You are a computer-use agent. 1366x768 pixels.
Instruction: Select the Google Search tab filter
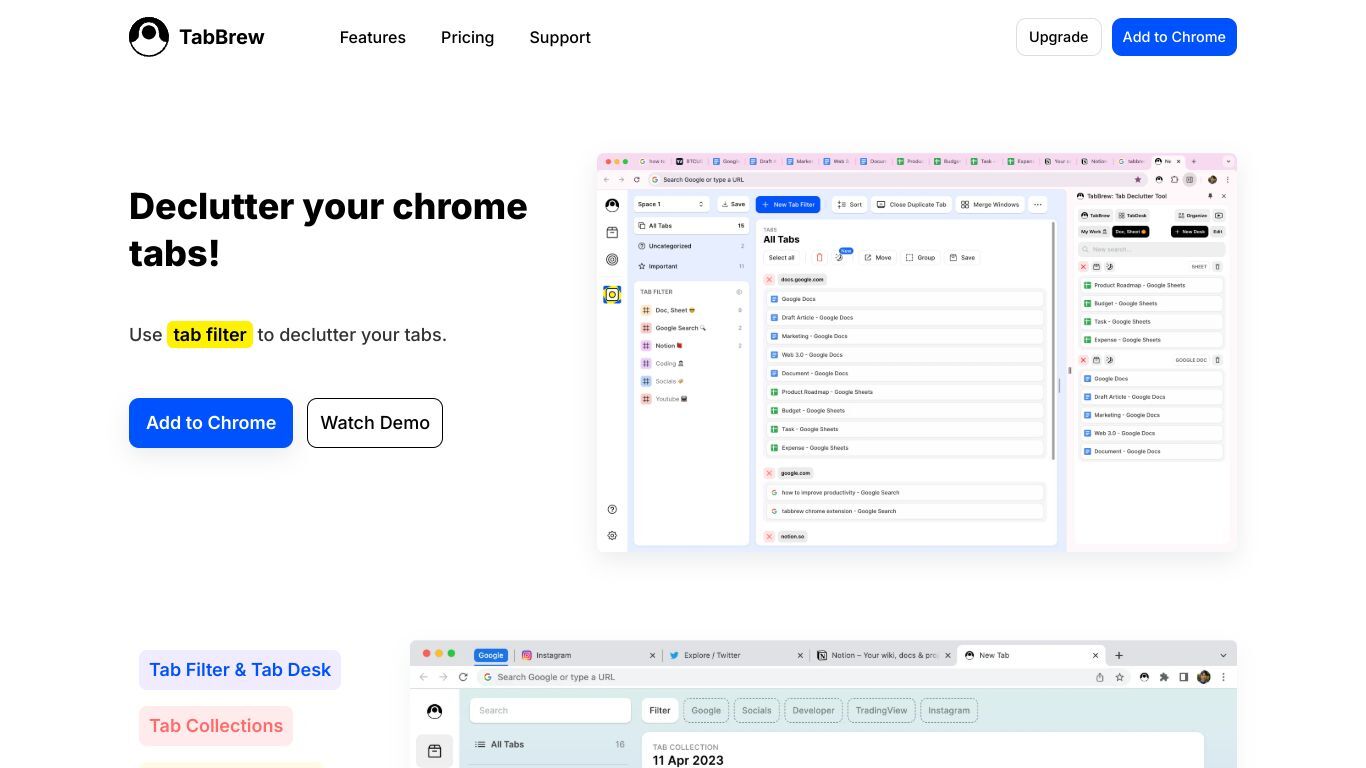click(691, 328)
